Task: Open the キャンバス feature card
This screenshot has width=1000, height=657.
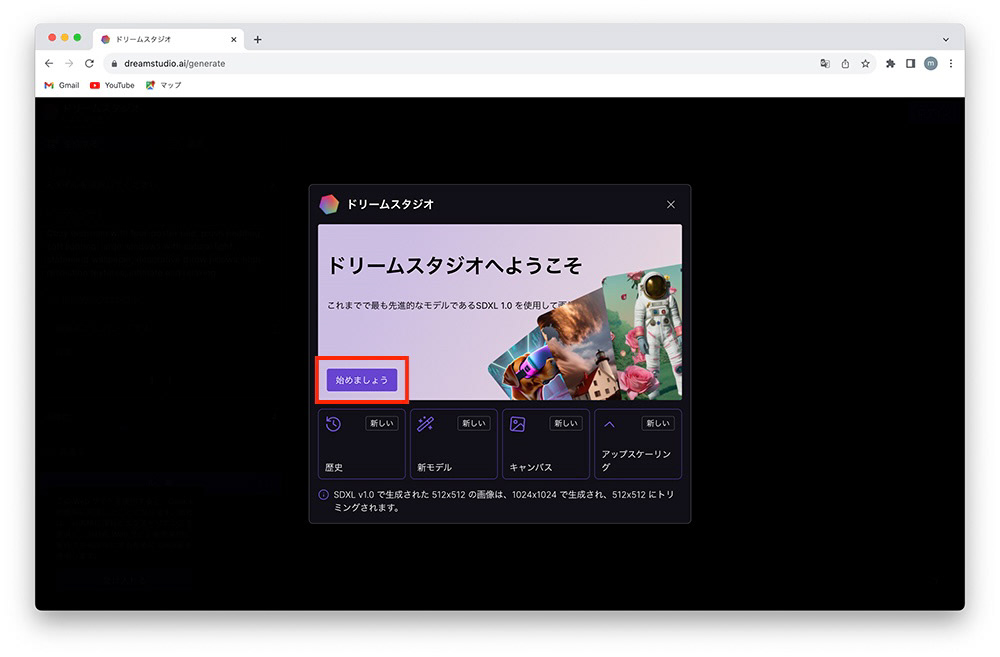Action: pyautogui.click(x=546, y=444)
